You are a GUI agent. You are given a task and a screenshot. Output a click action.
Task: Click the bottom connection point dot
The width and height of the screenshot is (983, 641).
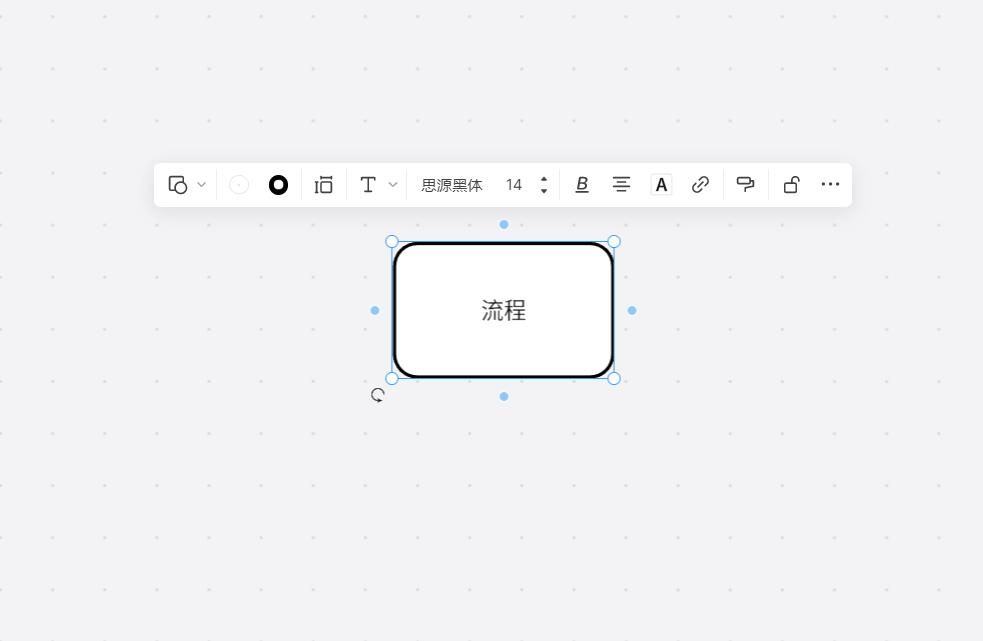coord(504,396)
